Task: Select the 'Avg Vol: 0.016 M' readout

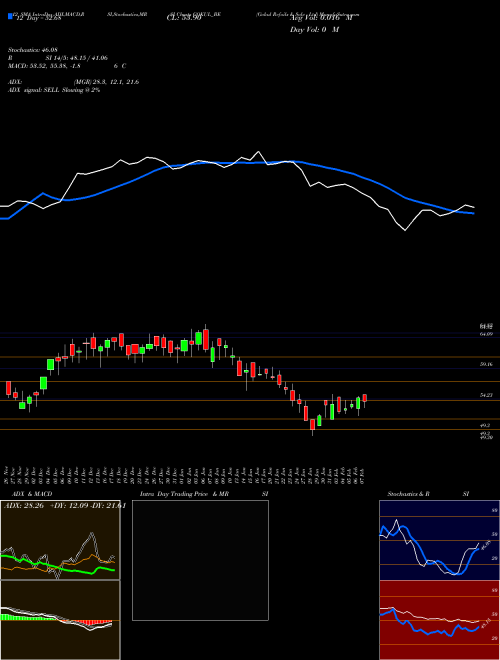Action: point(321,18)
